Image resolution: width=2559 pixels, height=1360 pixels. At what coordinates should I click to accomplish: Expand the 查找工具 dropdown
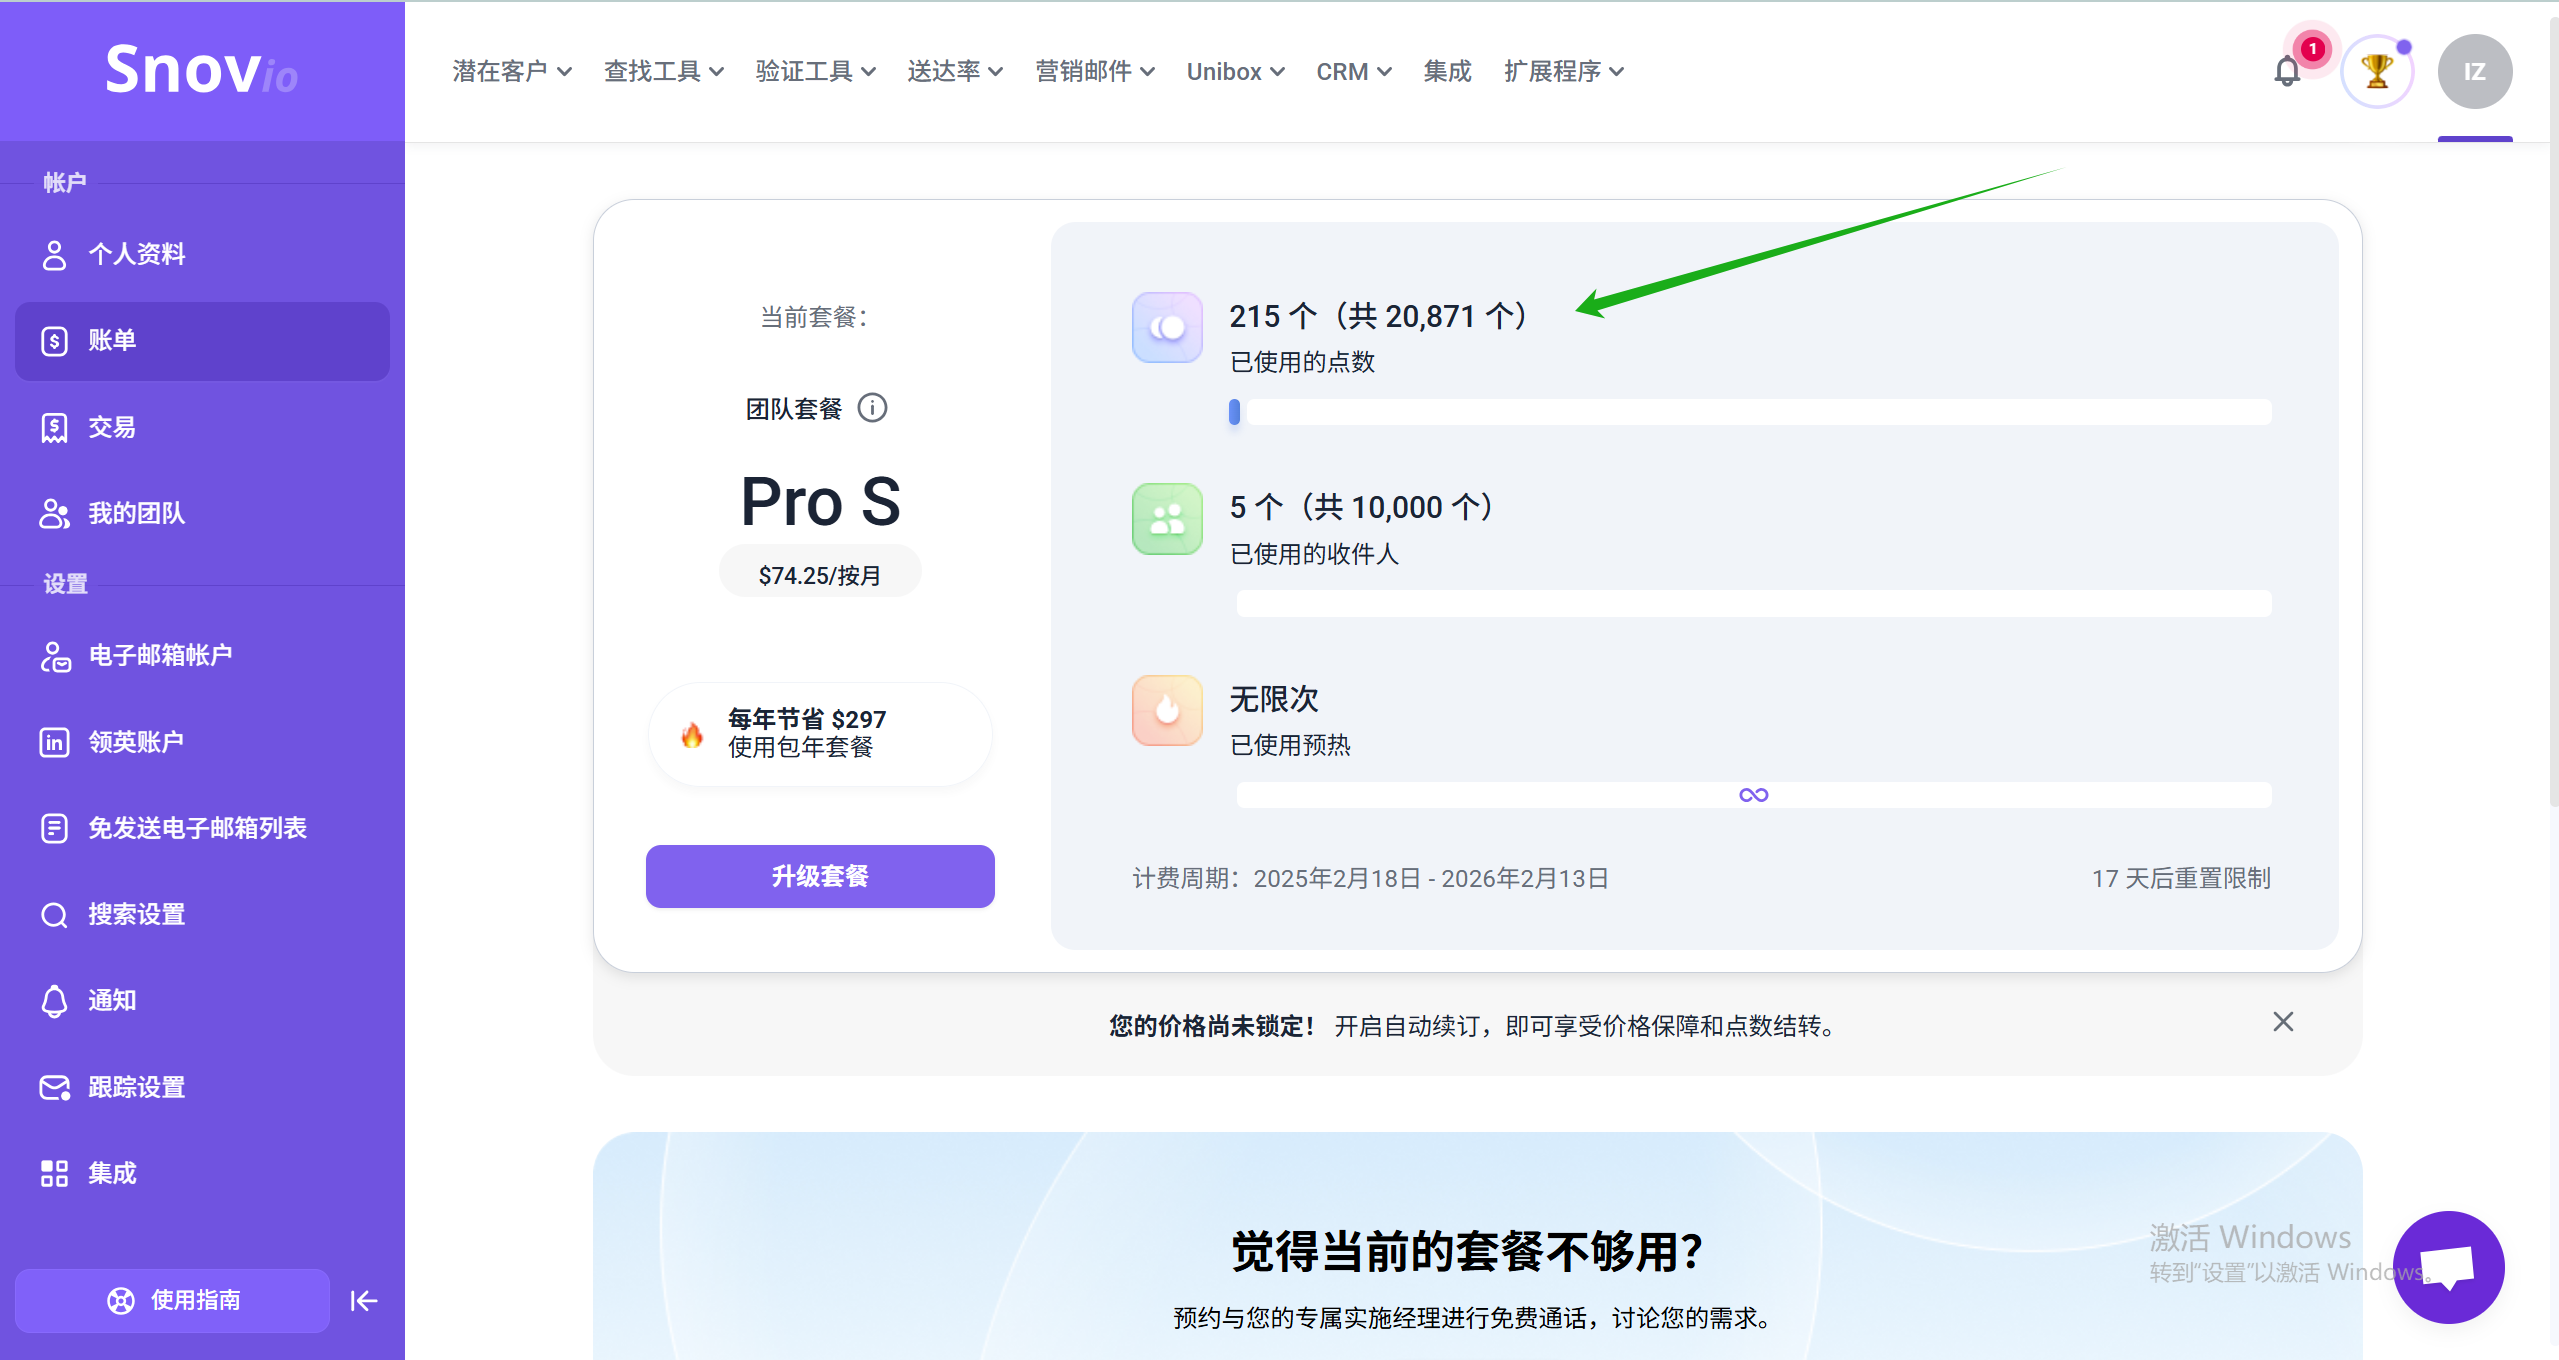(664, 71)
